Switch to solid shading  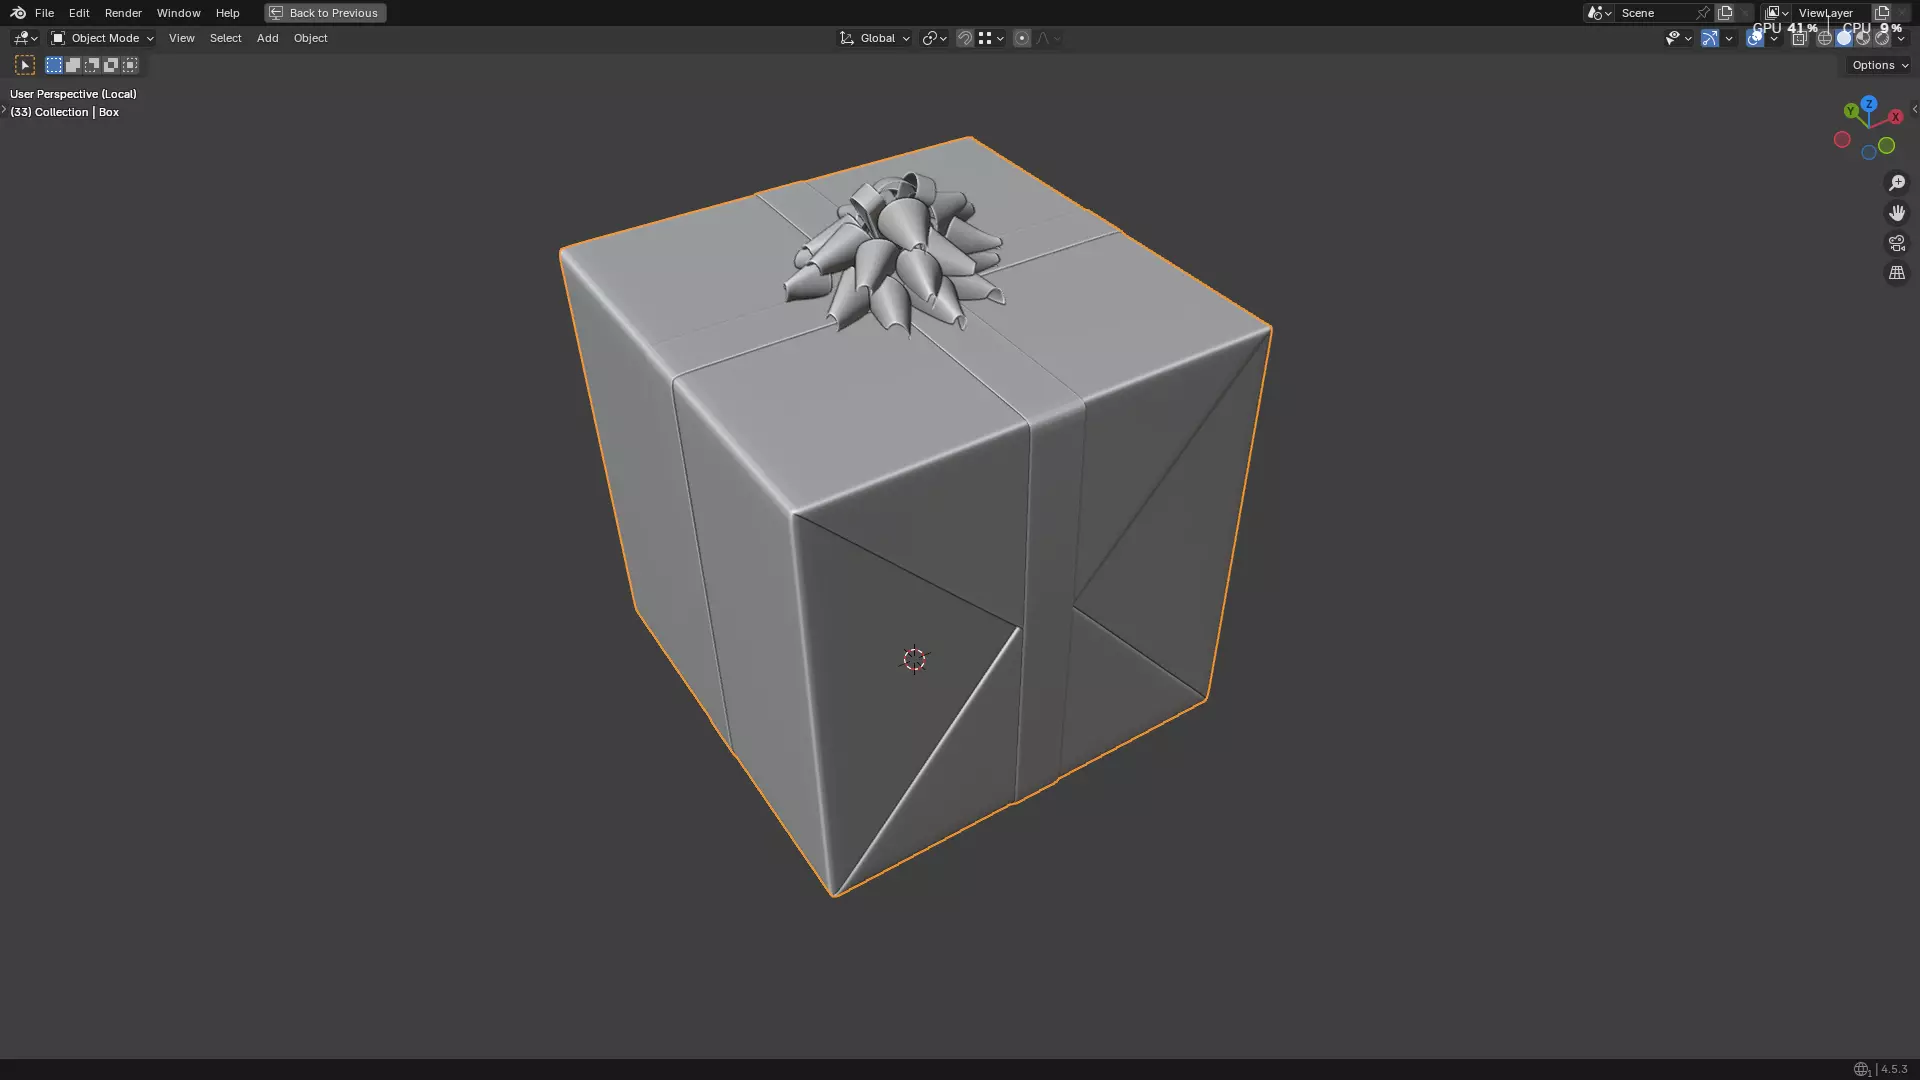pyautogui.click(x=1844, y=38)
